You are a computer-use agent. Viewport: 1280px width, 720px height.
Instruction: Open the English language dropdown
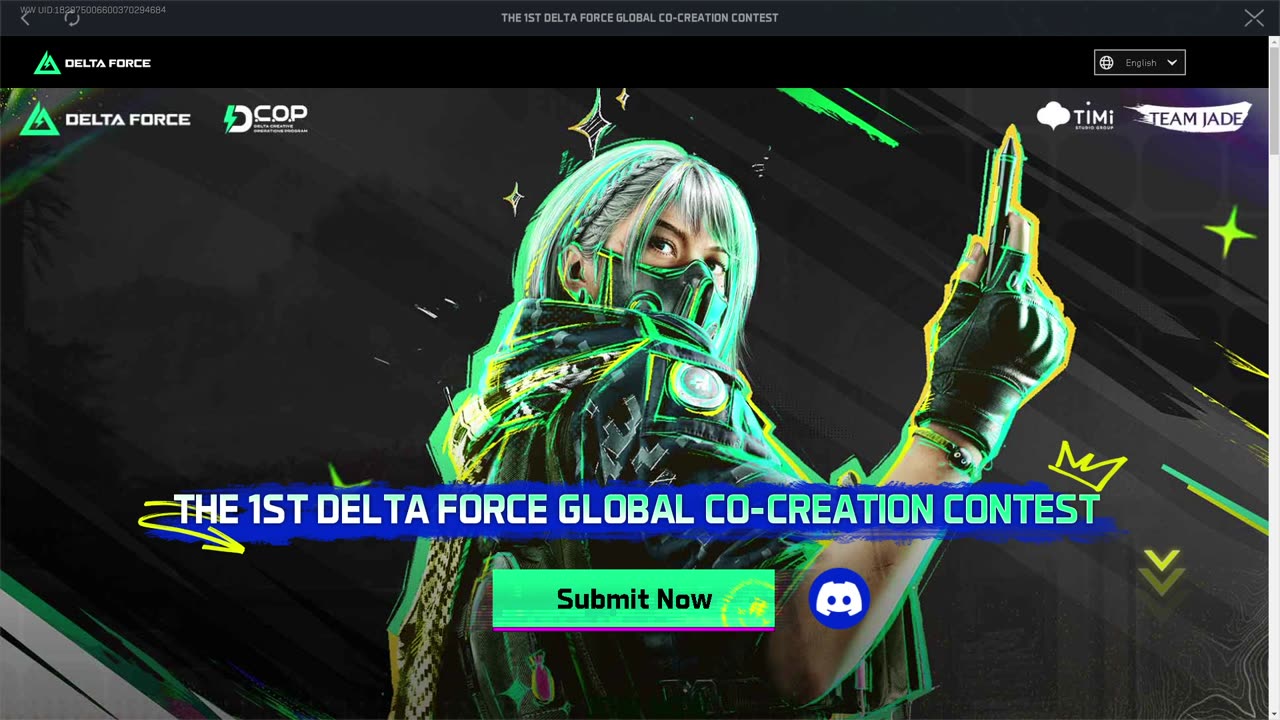tap(1140, 63)
